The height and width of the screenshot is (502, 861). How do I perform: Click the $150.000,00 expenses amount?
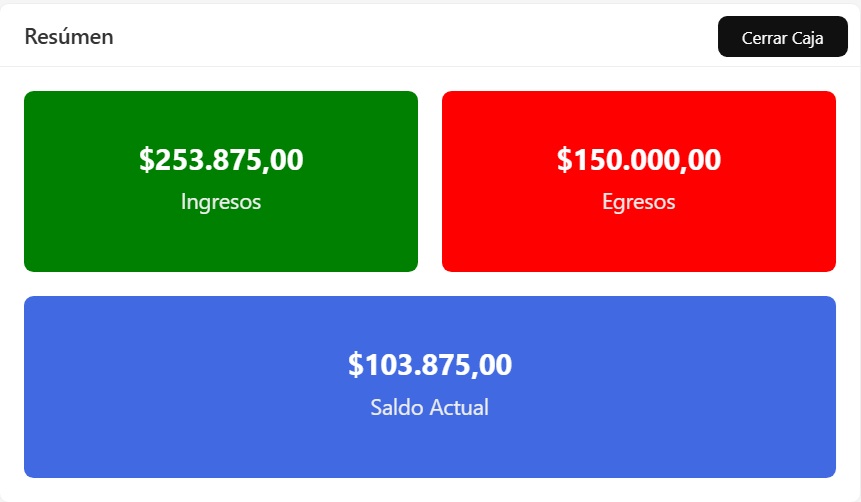click(639, 160)
